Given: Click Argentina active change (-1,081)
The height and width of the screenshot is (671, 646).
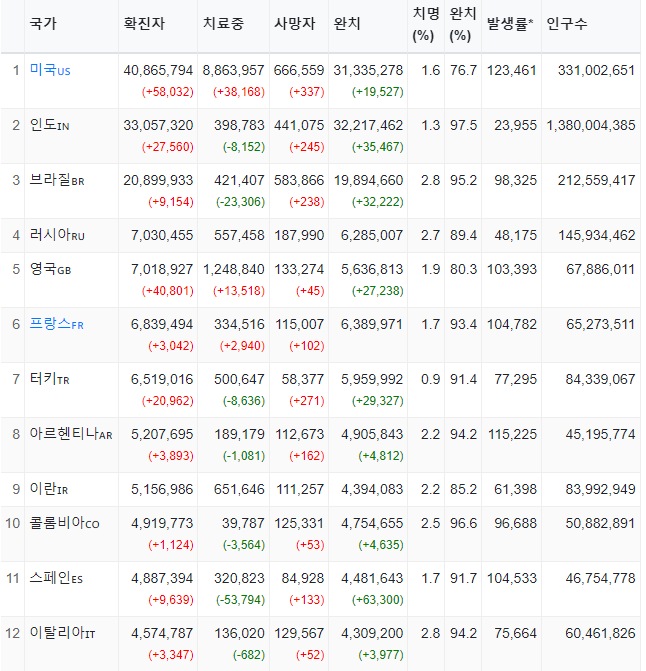Looking at the screenshot, I should (244, 456).
